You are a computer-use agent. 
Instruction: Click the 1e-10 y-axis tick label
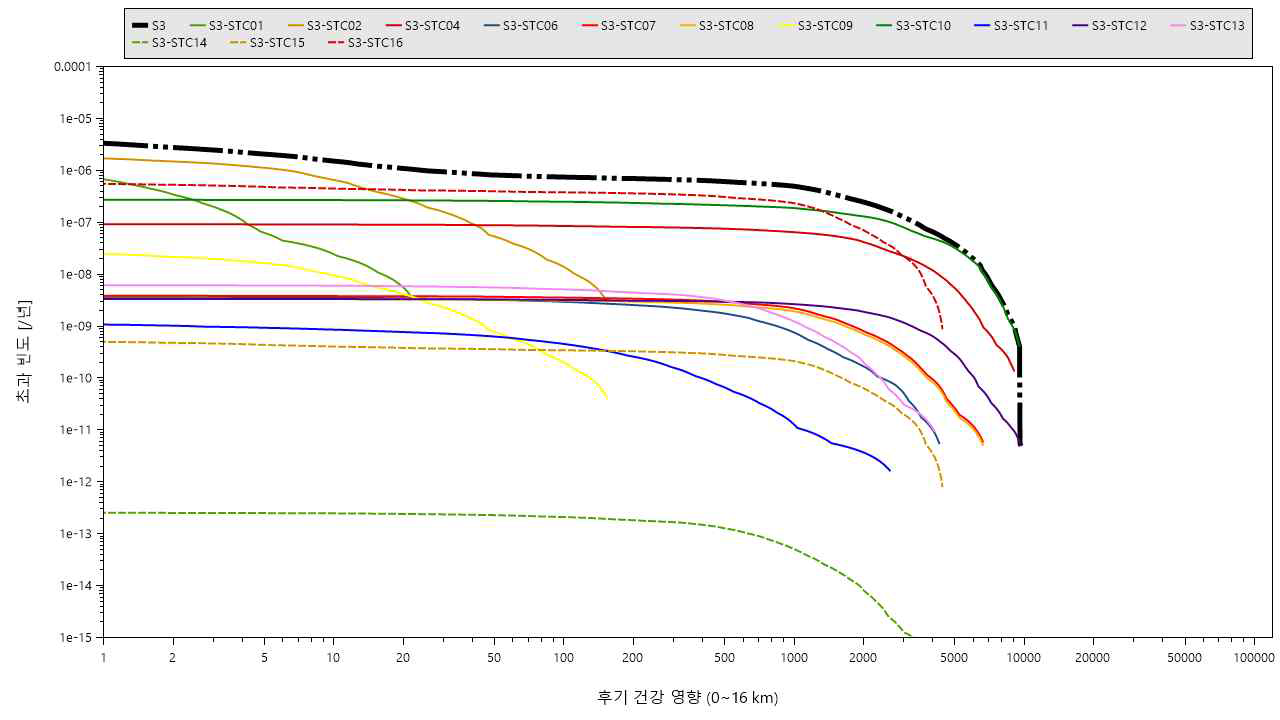[x=76, y=379]
